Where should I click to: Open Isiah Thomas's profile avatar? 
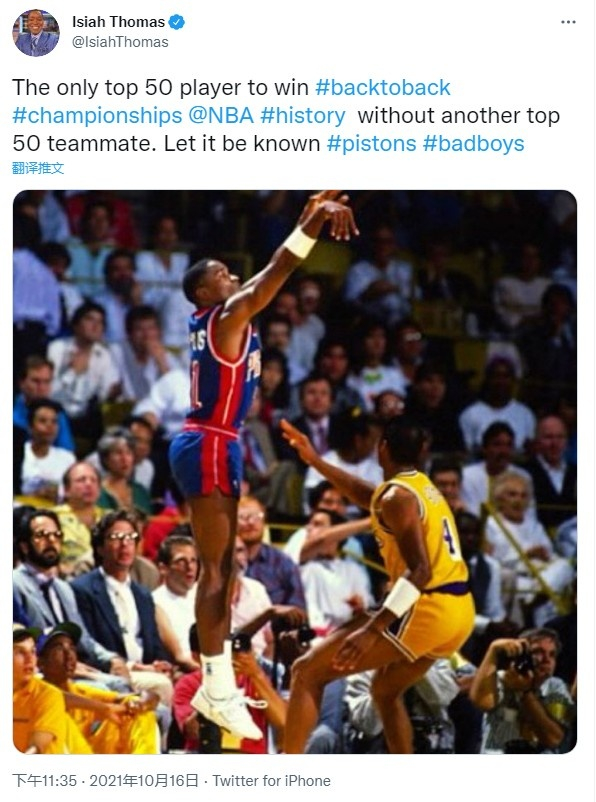(36, 32)
